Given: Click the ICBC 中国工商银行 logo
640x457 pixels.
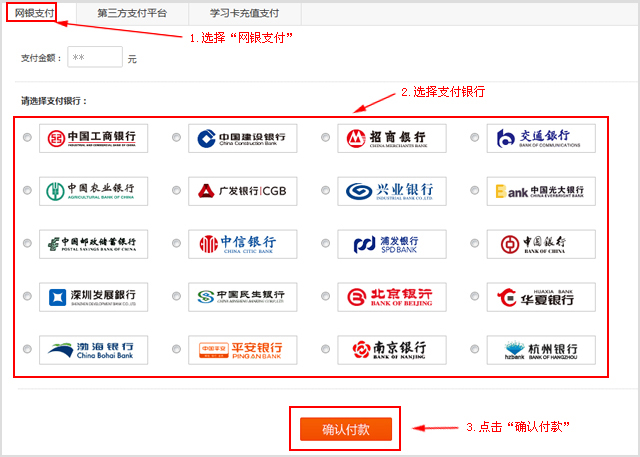Looking at the screenshot, I should (x=93, y=139).
